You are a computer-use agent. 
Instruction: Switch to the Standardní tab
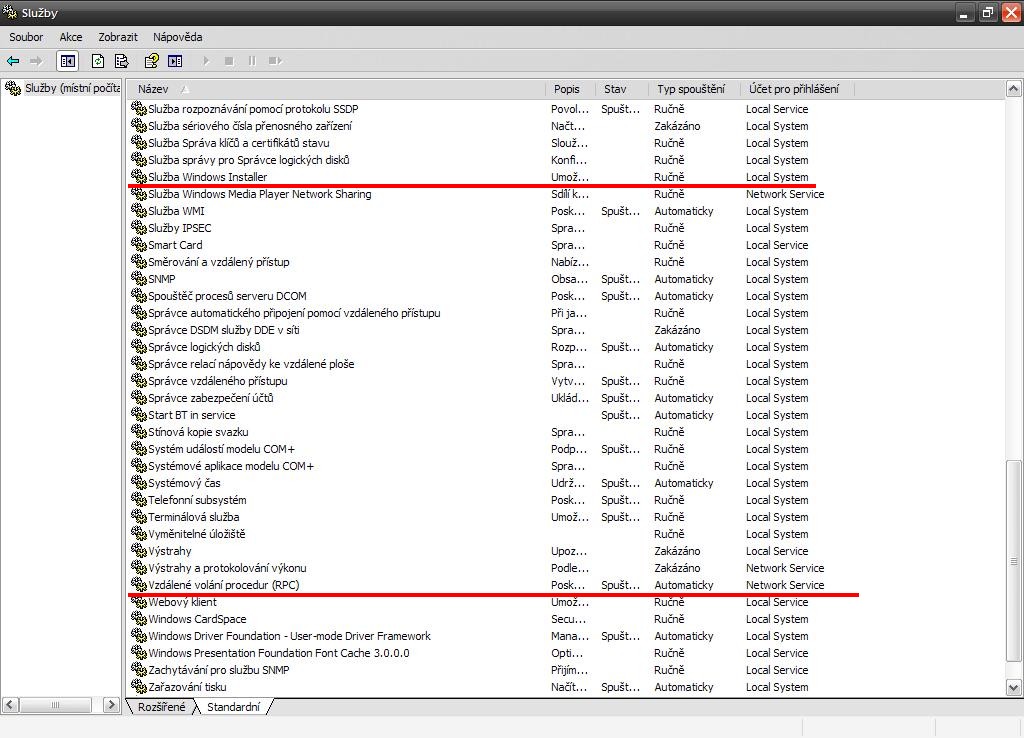pyautogui.click(x=233, y=707)
